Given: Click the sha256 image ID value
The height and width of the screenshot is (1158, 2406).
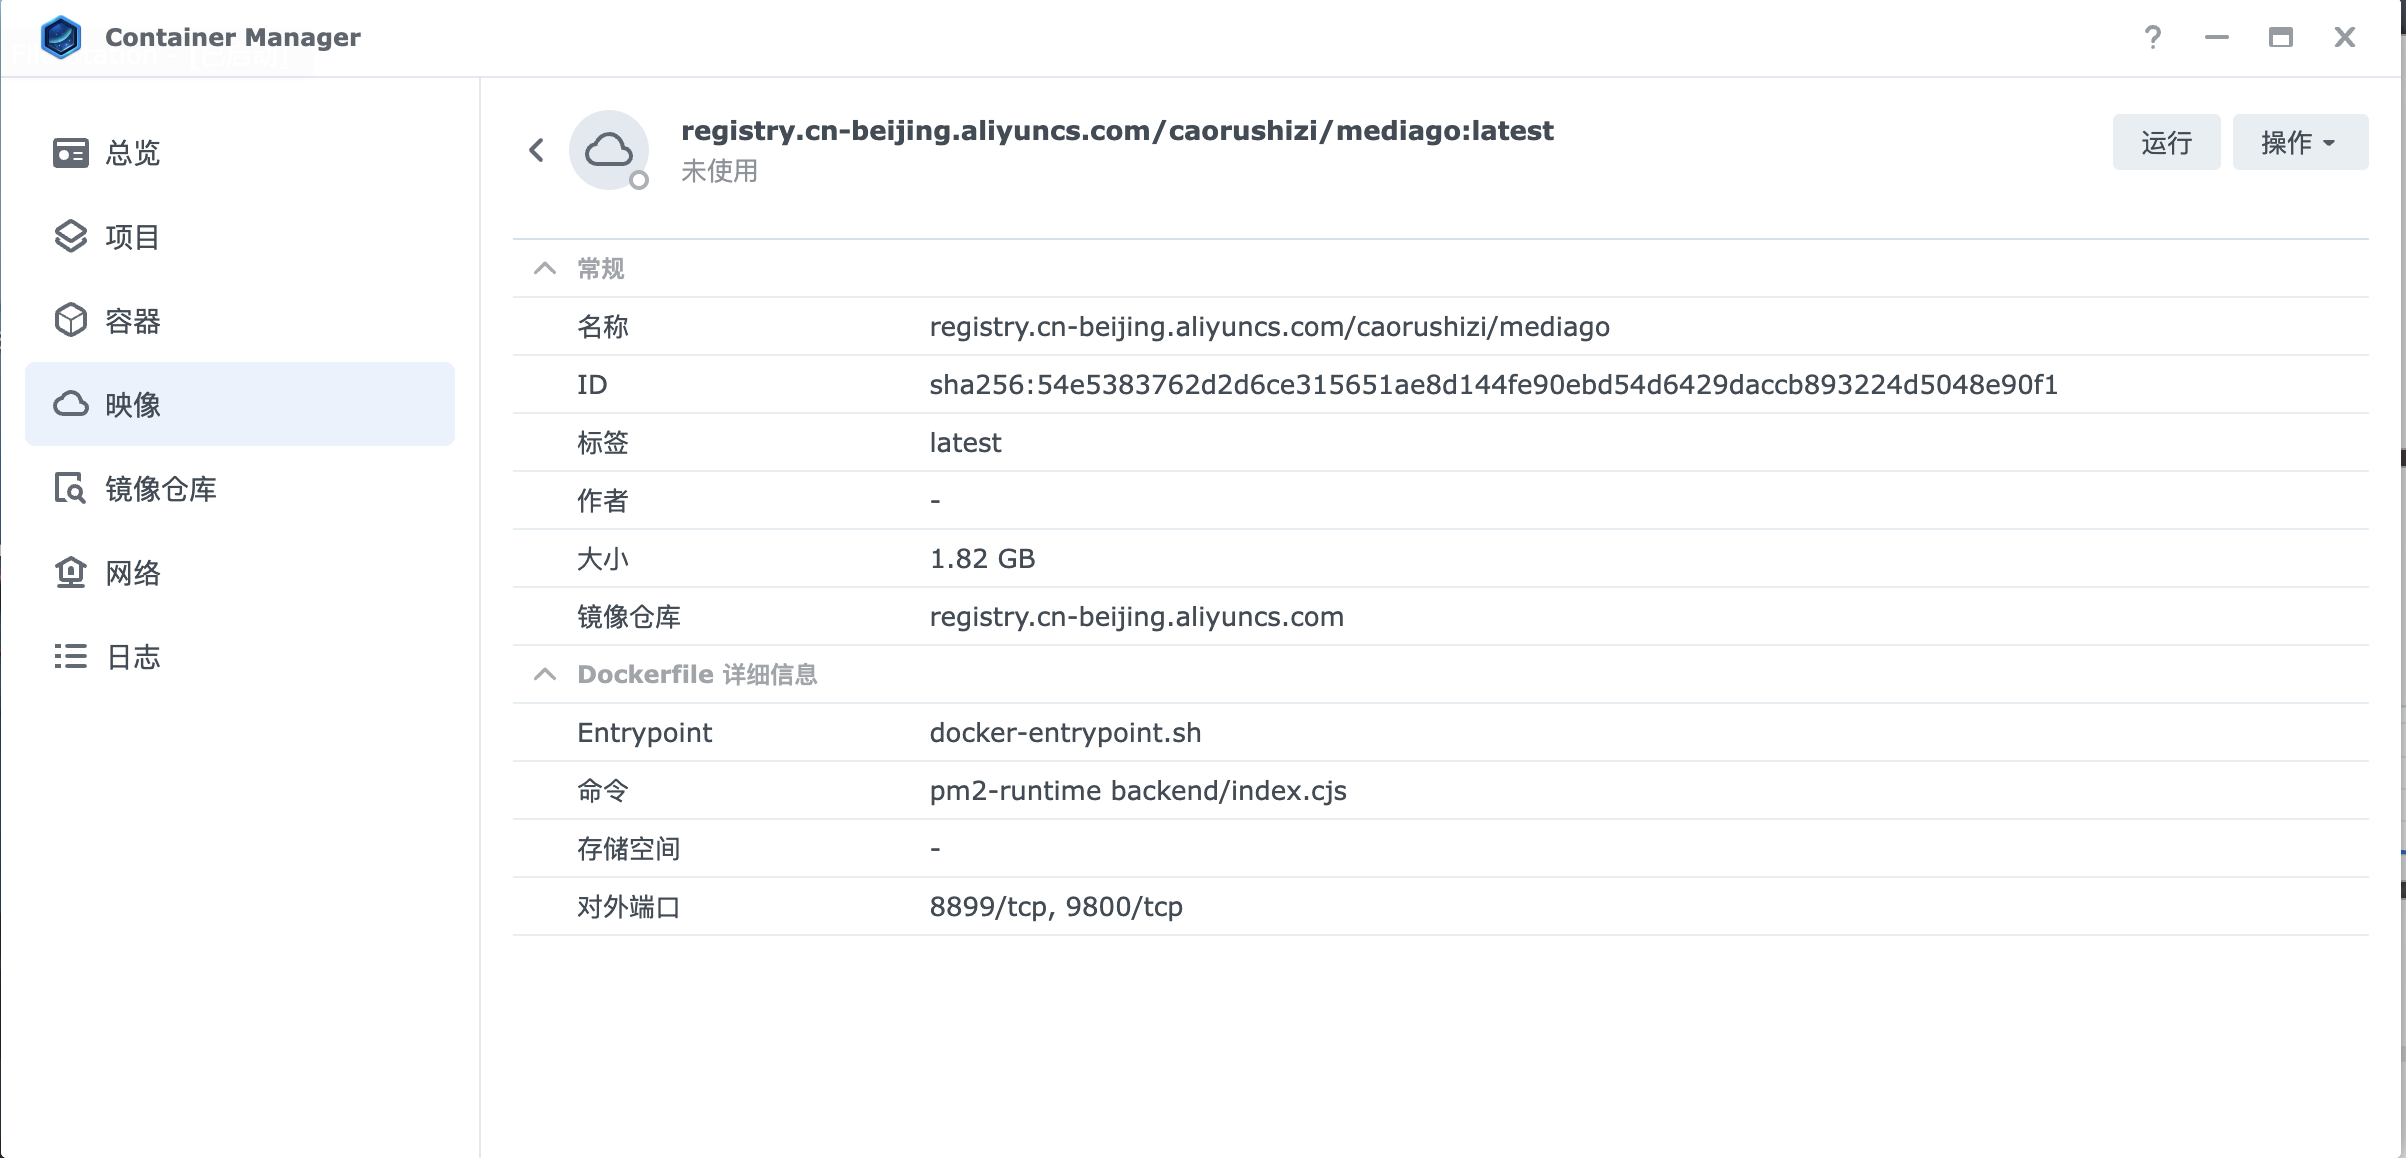Looking at the screenshot, I should (x=1493, y=385).
